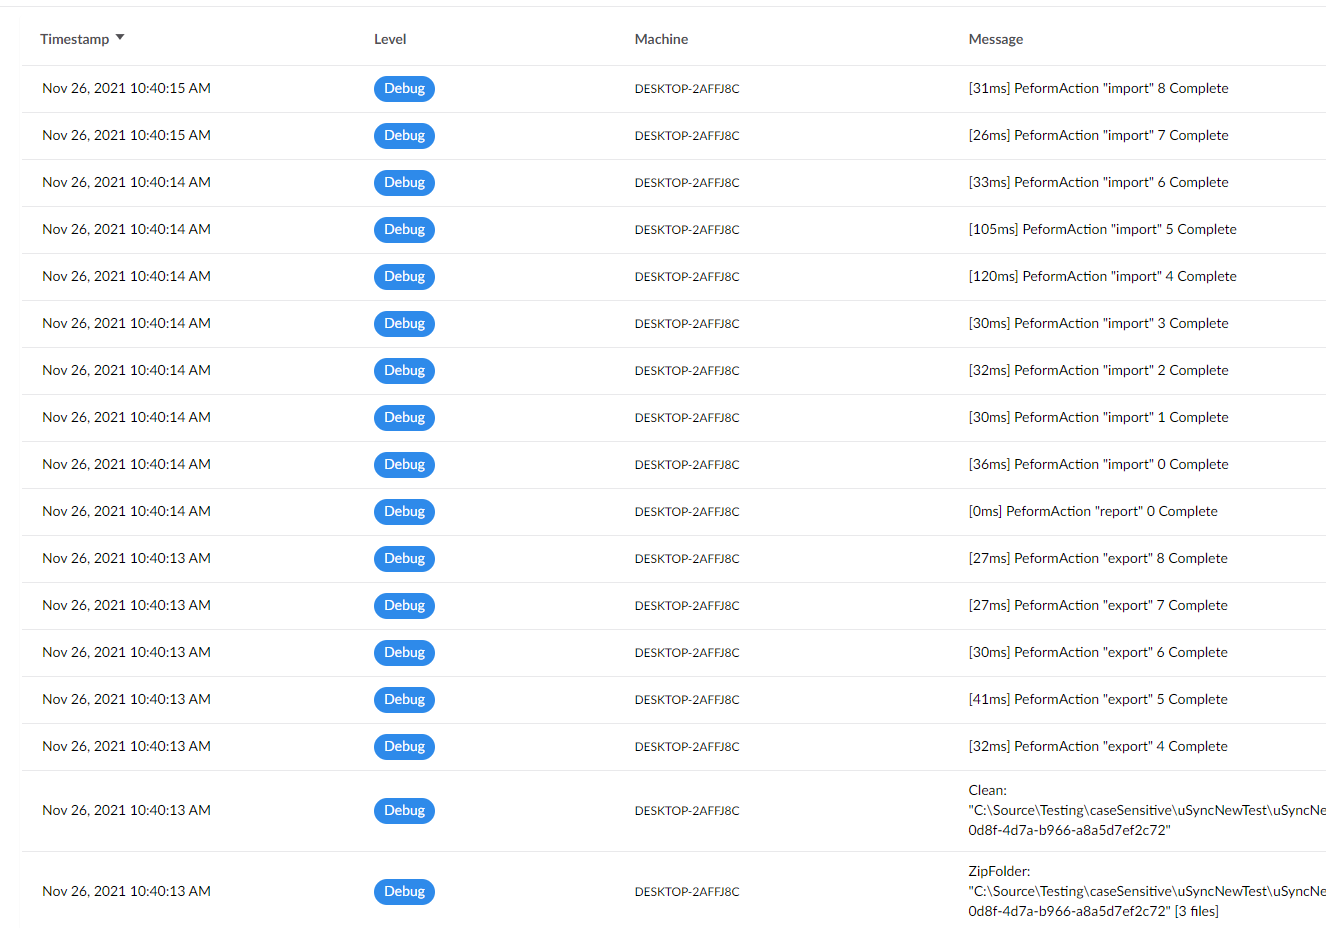Select Debug badge in "report" 0 Complete row
The width and height of the screenshot is (1326, 928).
[x=404, y=512]
